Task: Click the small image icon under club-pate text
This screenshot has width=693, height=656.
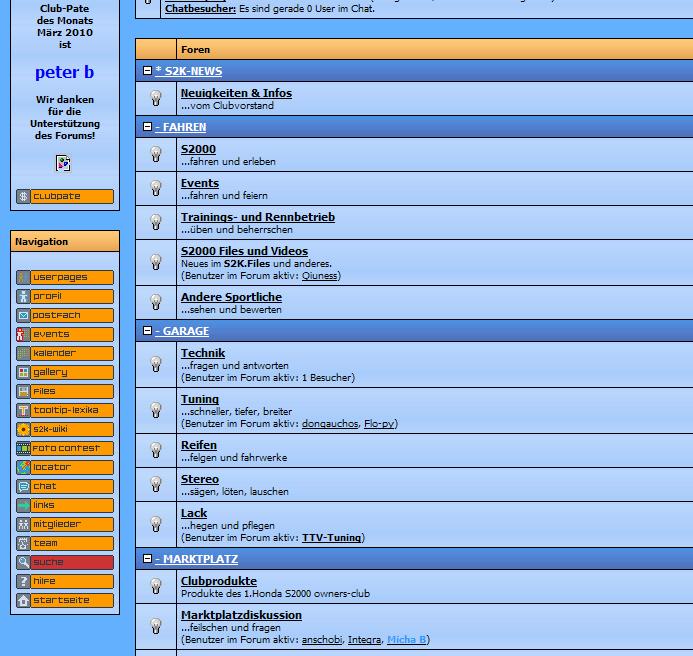Action: coord(63,163)
